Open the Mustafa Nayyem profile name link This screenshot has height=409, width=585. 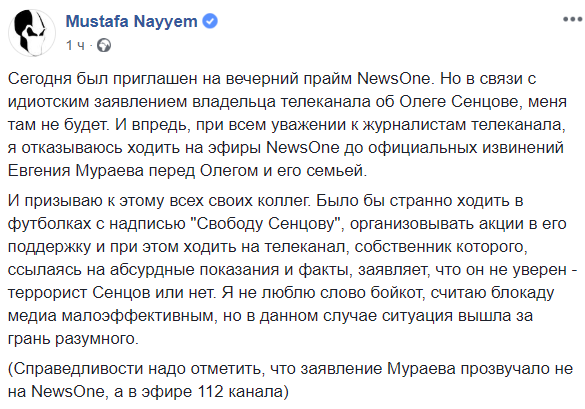coord(131,21)
